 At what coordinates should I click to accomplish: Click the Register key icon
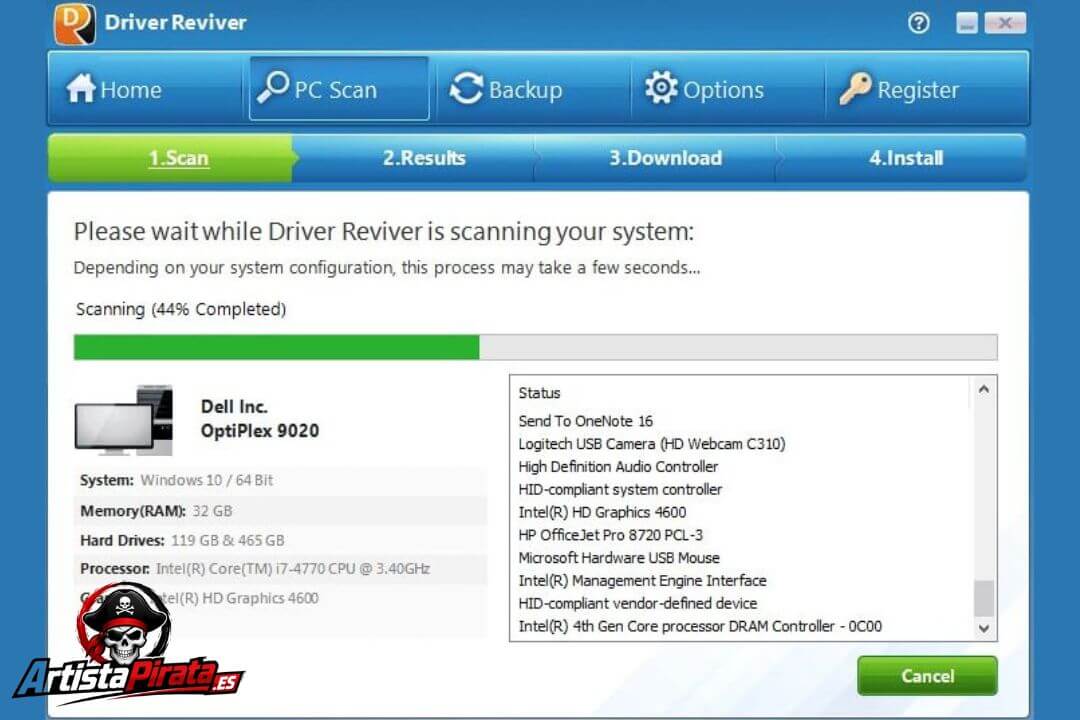855,88
